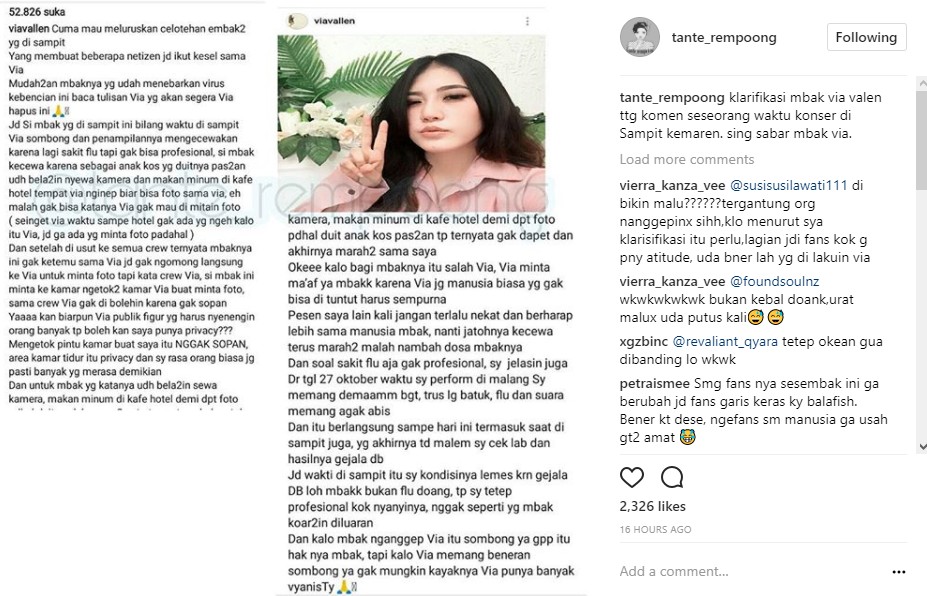Open the tante_rempoong profile avatar
This screenshot has width=927, height=596.
640,37
